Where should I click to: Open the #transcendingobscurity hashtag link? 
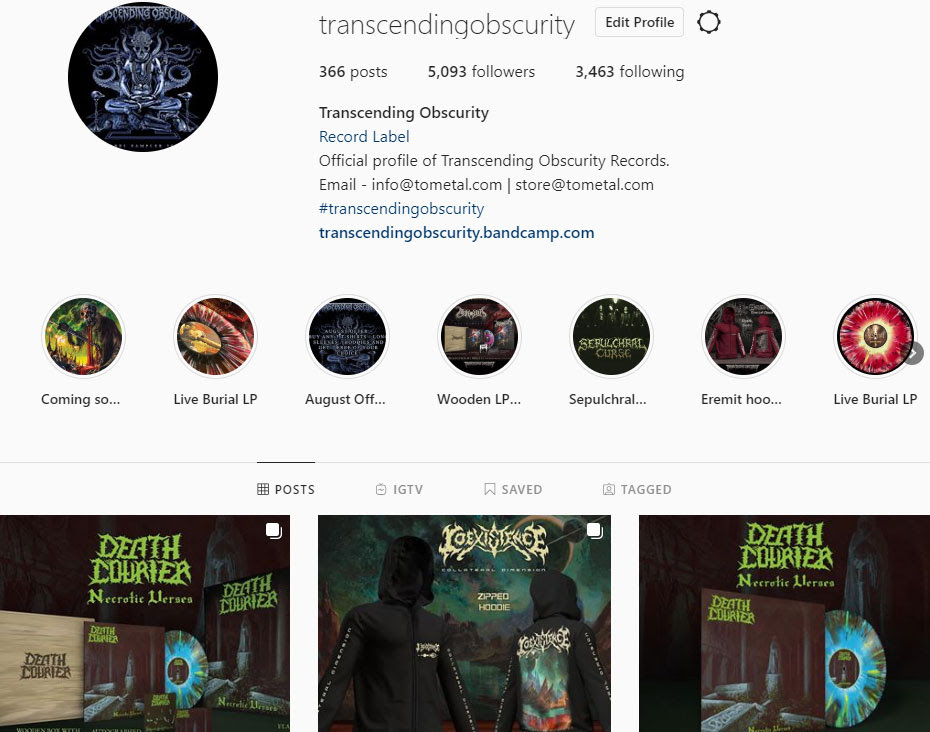click(402, 209)
